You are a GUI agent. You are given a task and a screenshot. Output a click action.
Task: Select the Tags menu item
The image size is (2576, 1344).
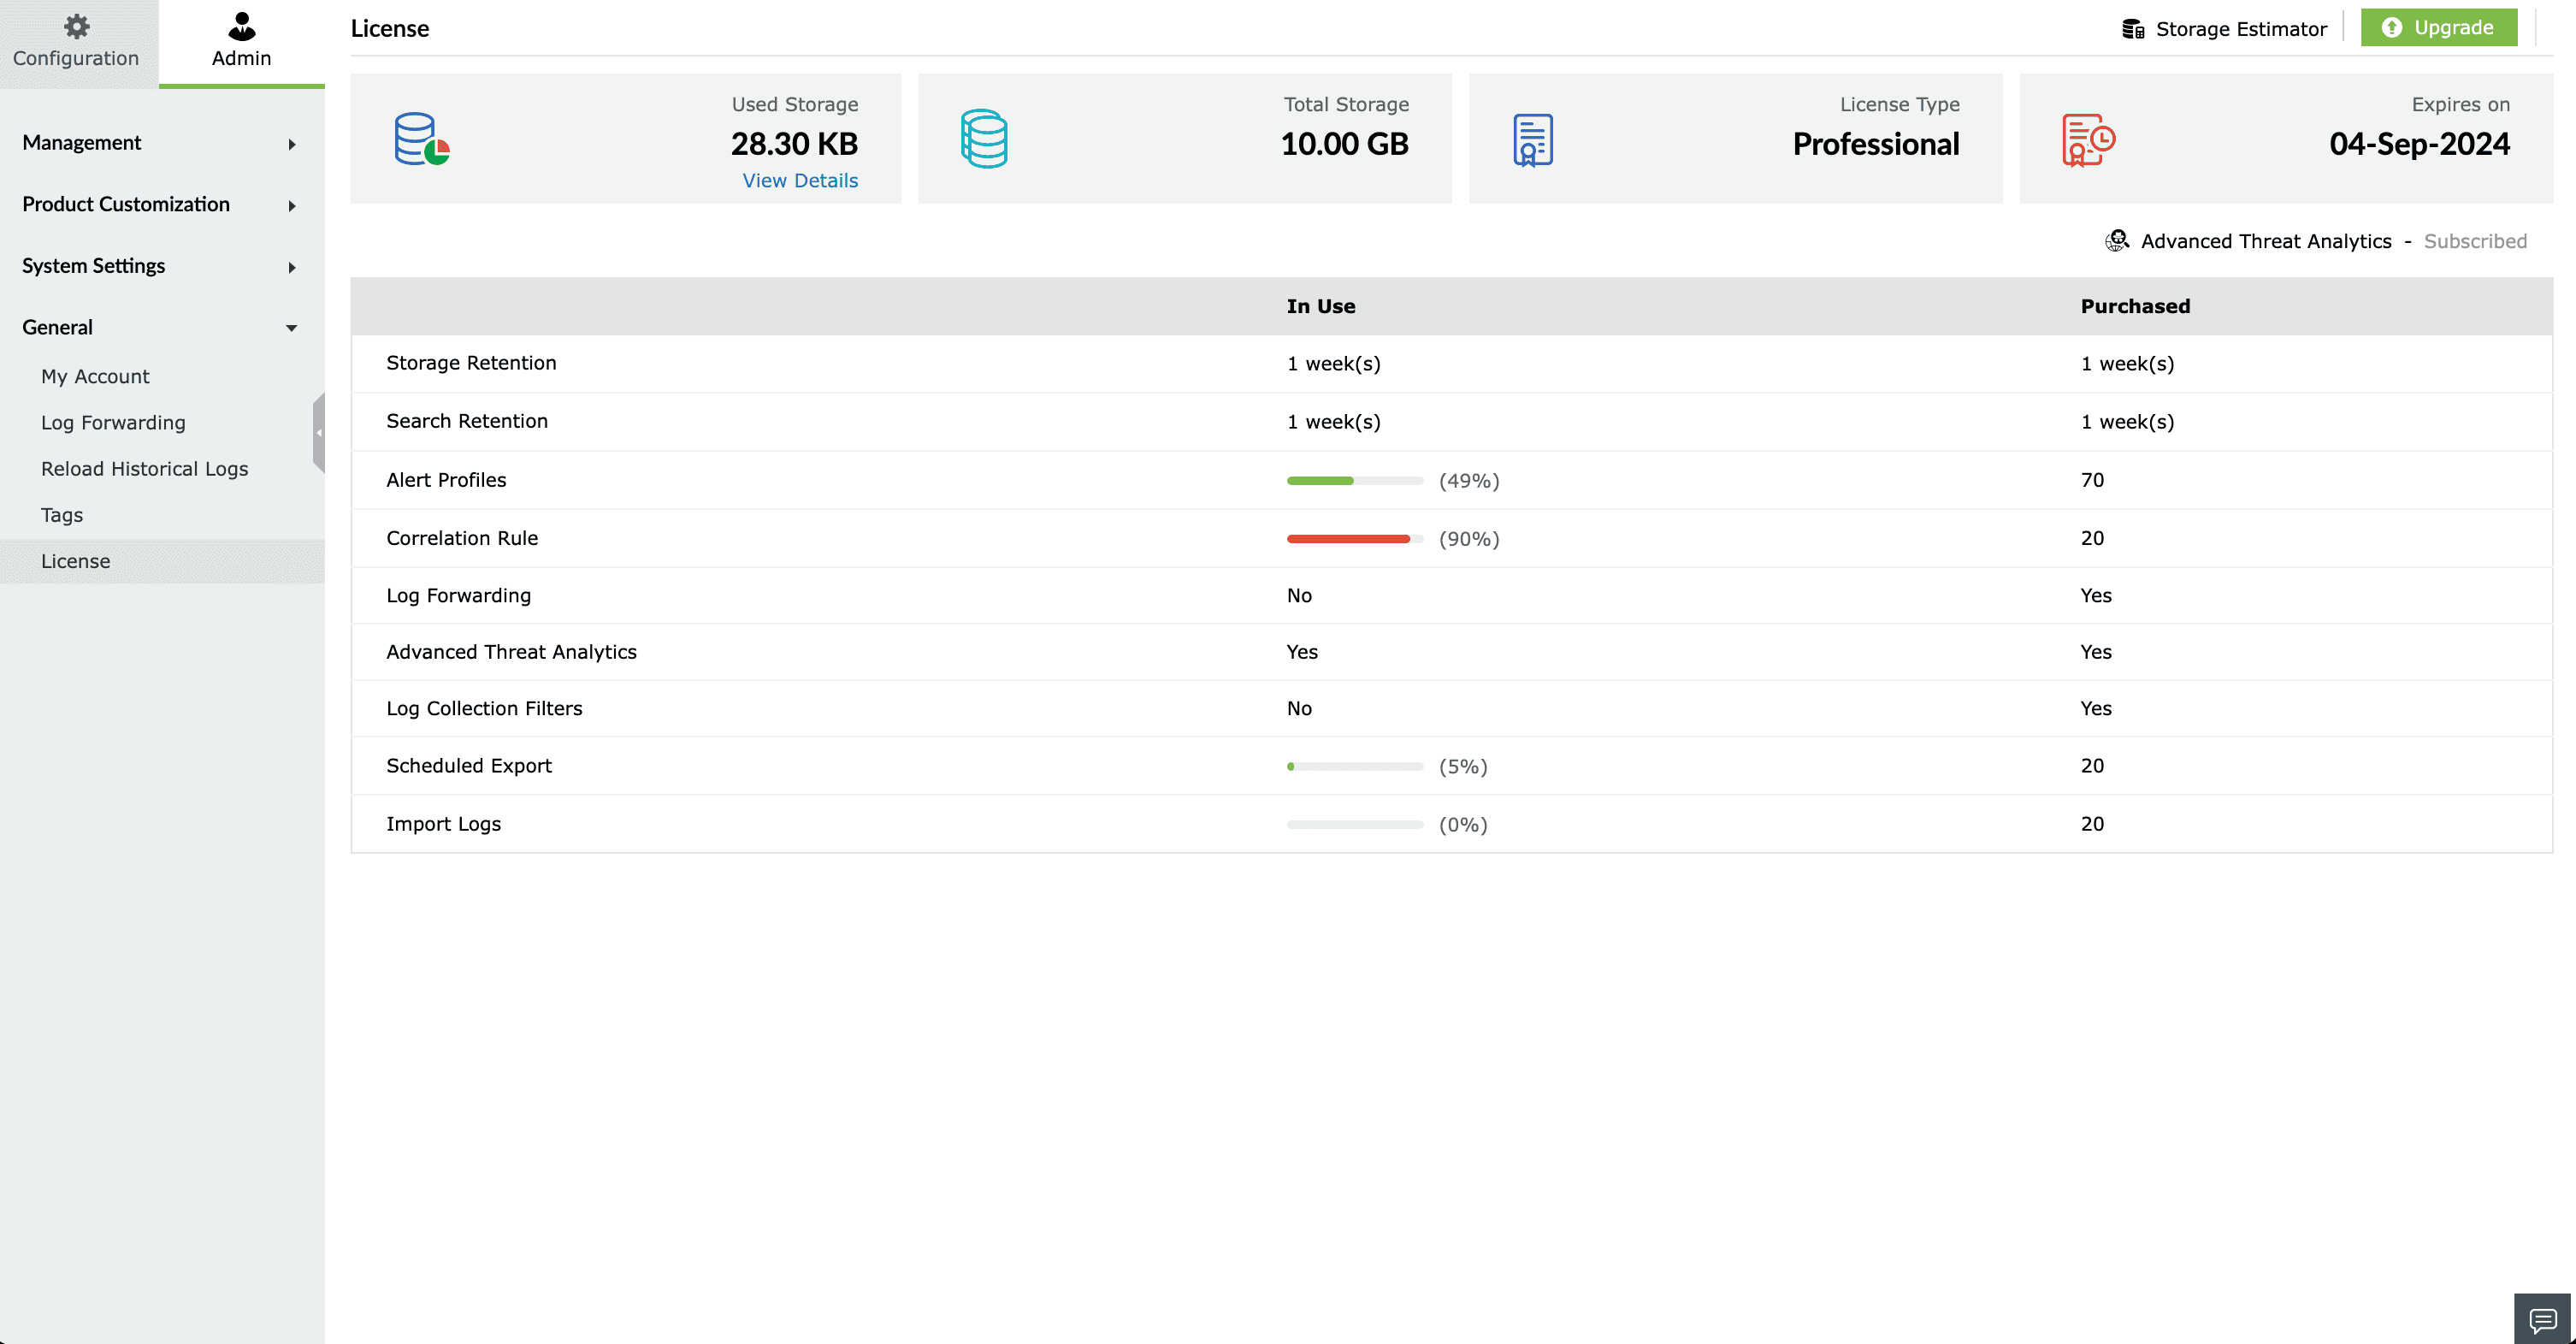tap(62, 515)
